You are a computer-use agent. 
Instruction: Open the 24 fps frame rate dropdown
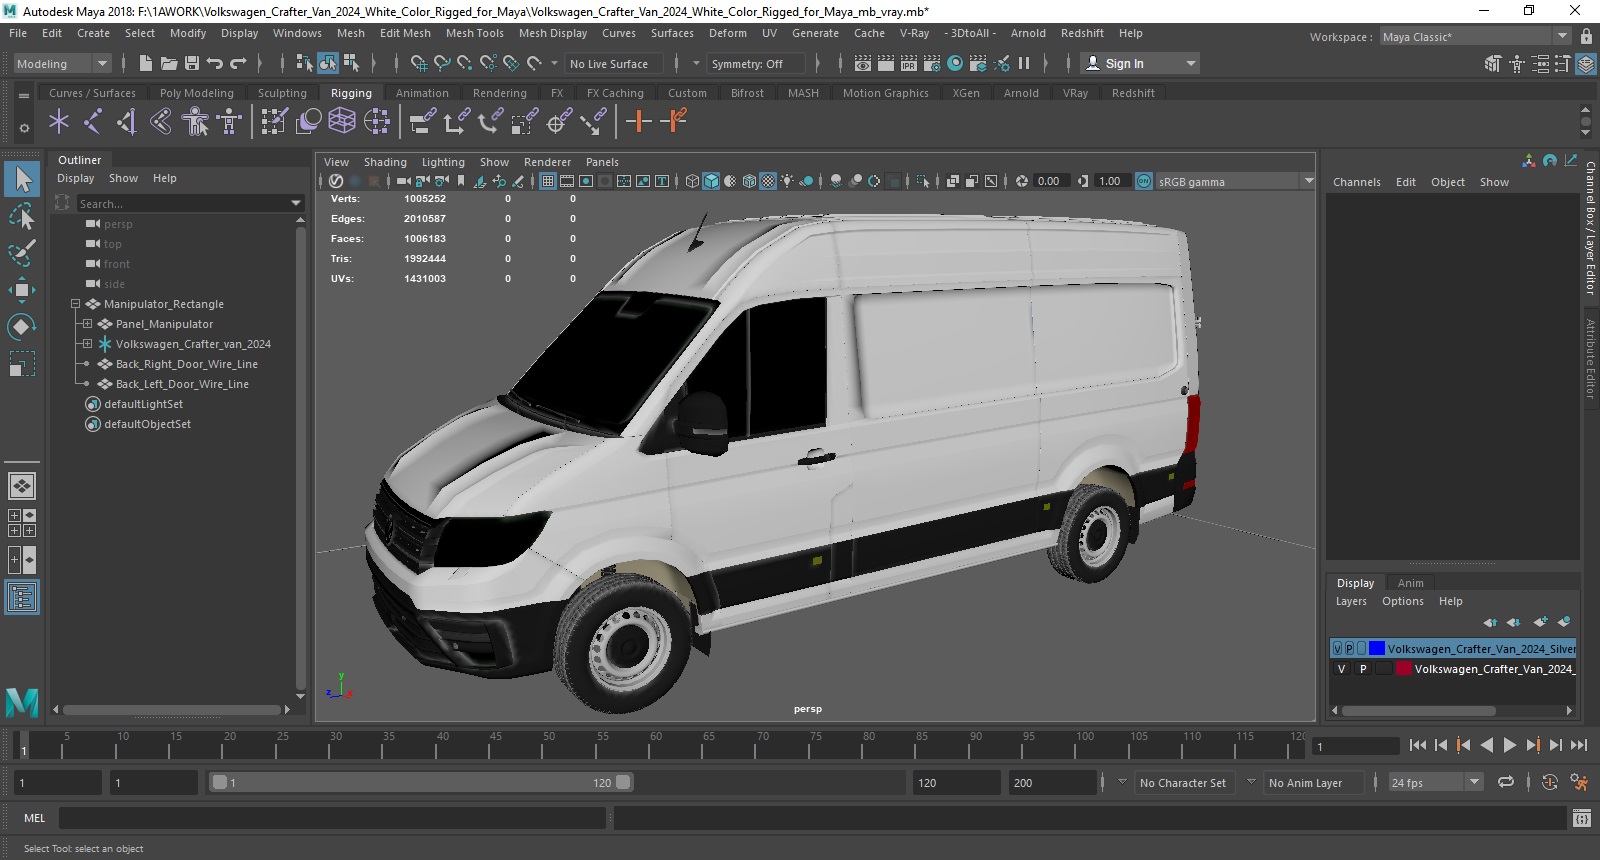1435,782
